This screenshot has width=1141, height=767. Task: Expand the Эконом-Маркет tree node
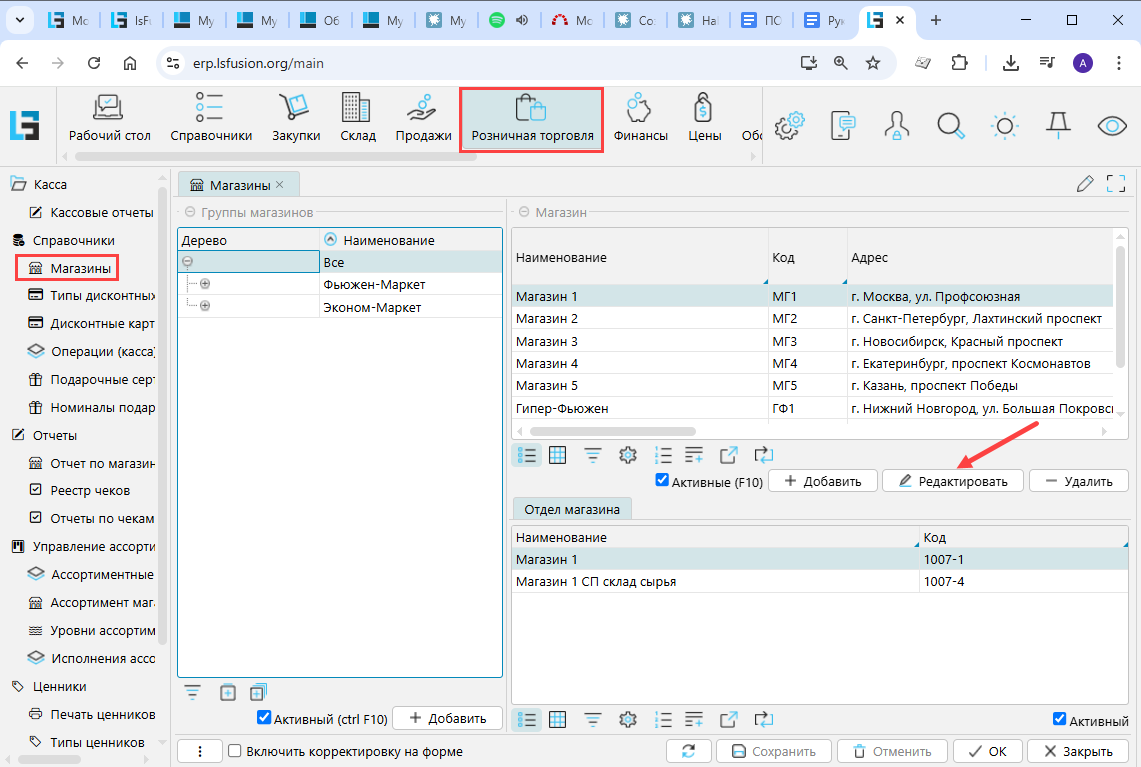[205, 306]
